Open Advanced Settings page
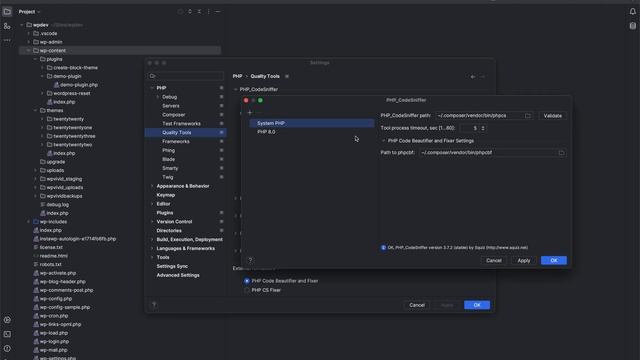The height and width of the screenshot is (360, 640). [178, 276]
